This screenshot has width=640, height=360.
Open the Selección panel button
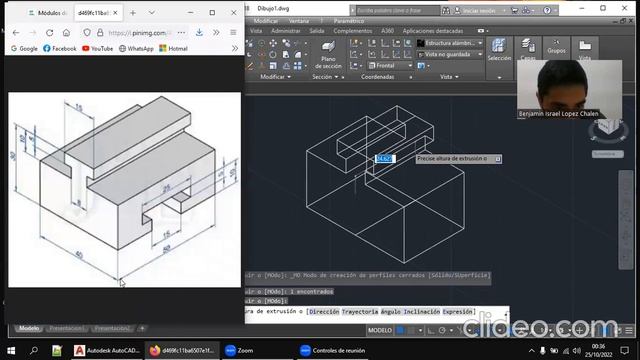click(x=499, y=50)
